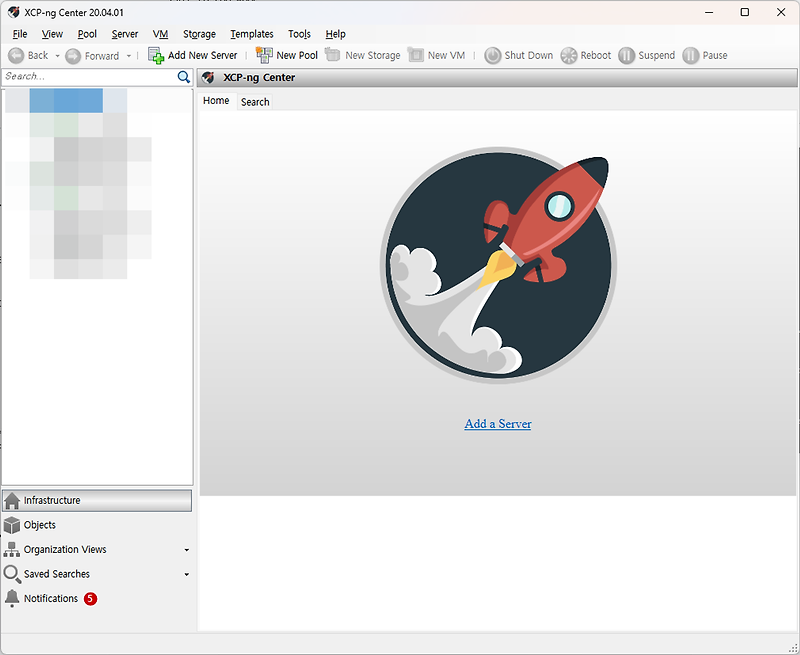The width and height of the screenshot is (800, 655).
Task: Open the File menu
Action: (20, 34)
